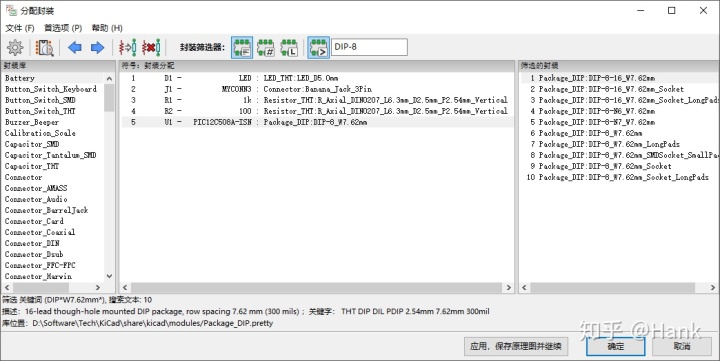Screen dimensions: 720x361
Task: Select Connector_DIN library
Action: [x=54, y=243]
